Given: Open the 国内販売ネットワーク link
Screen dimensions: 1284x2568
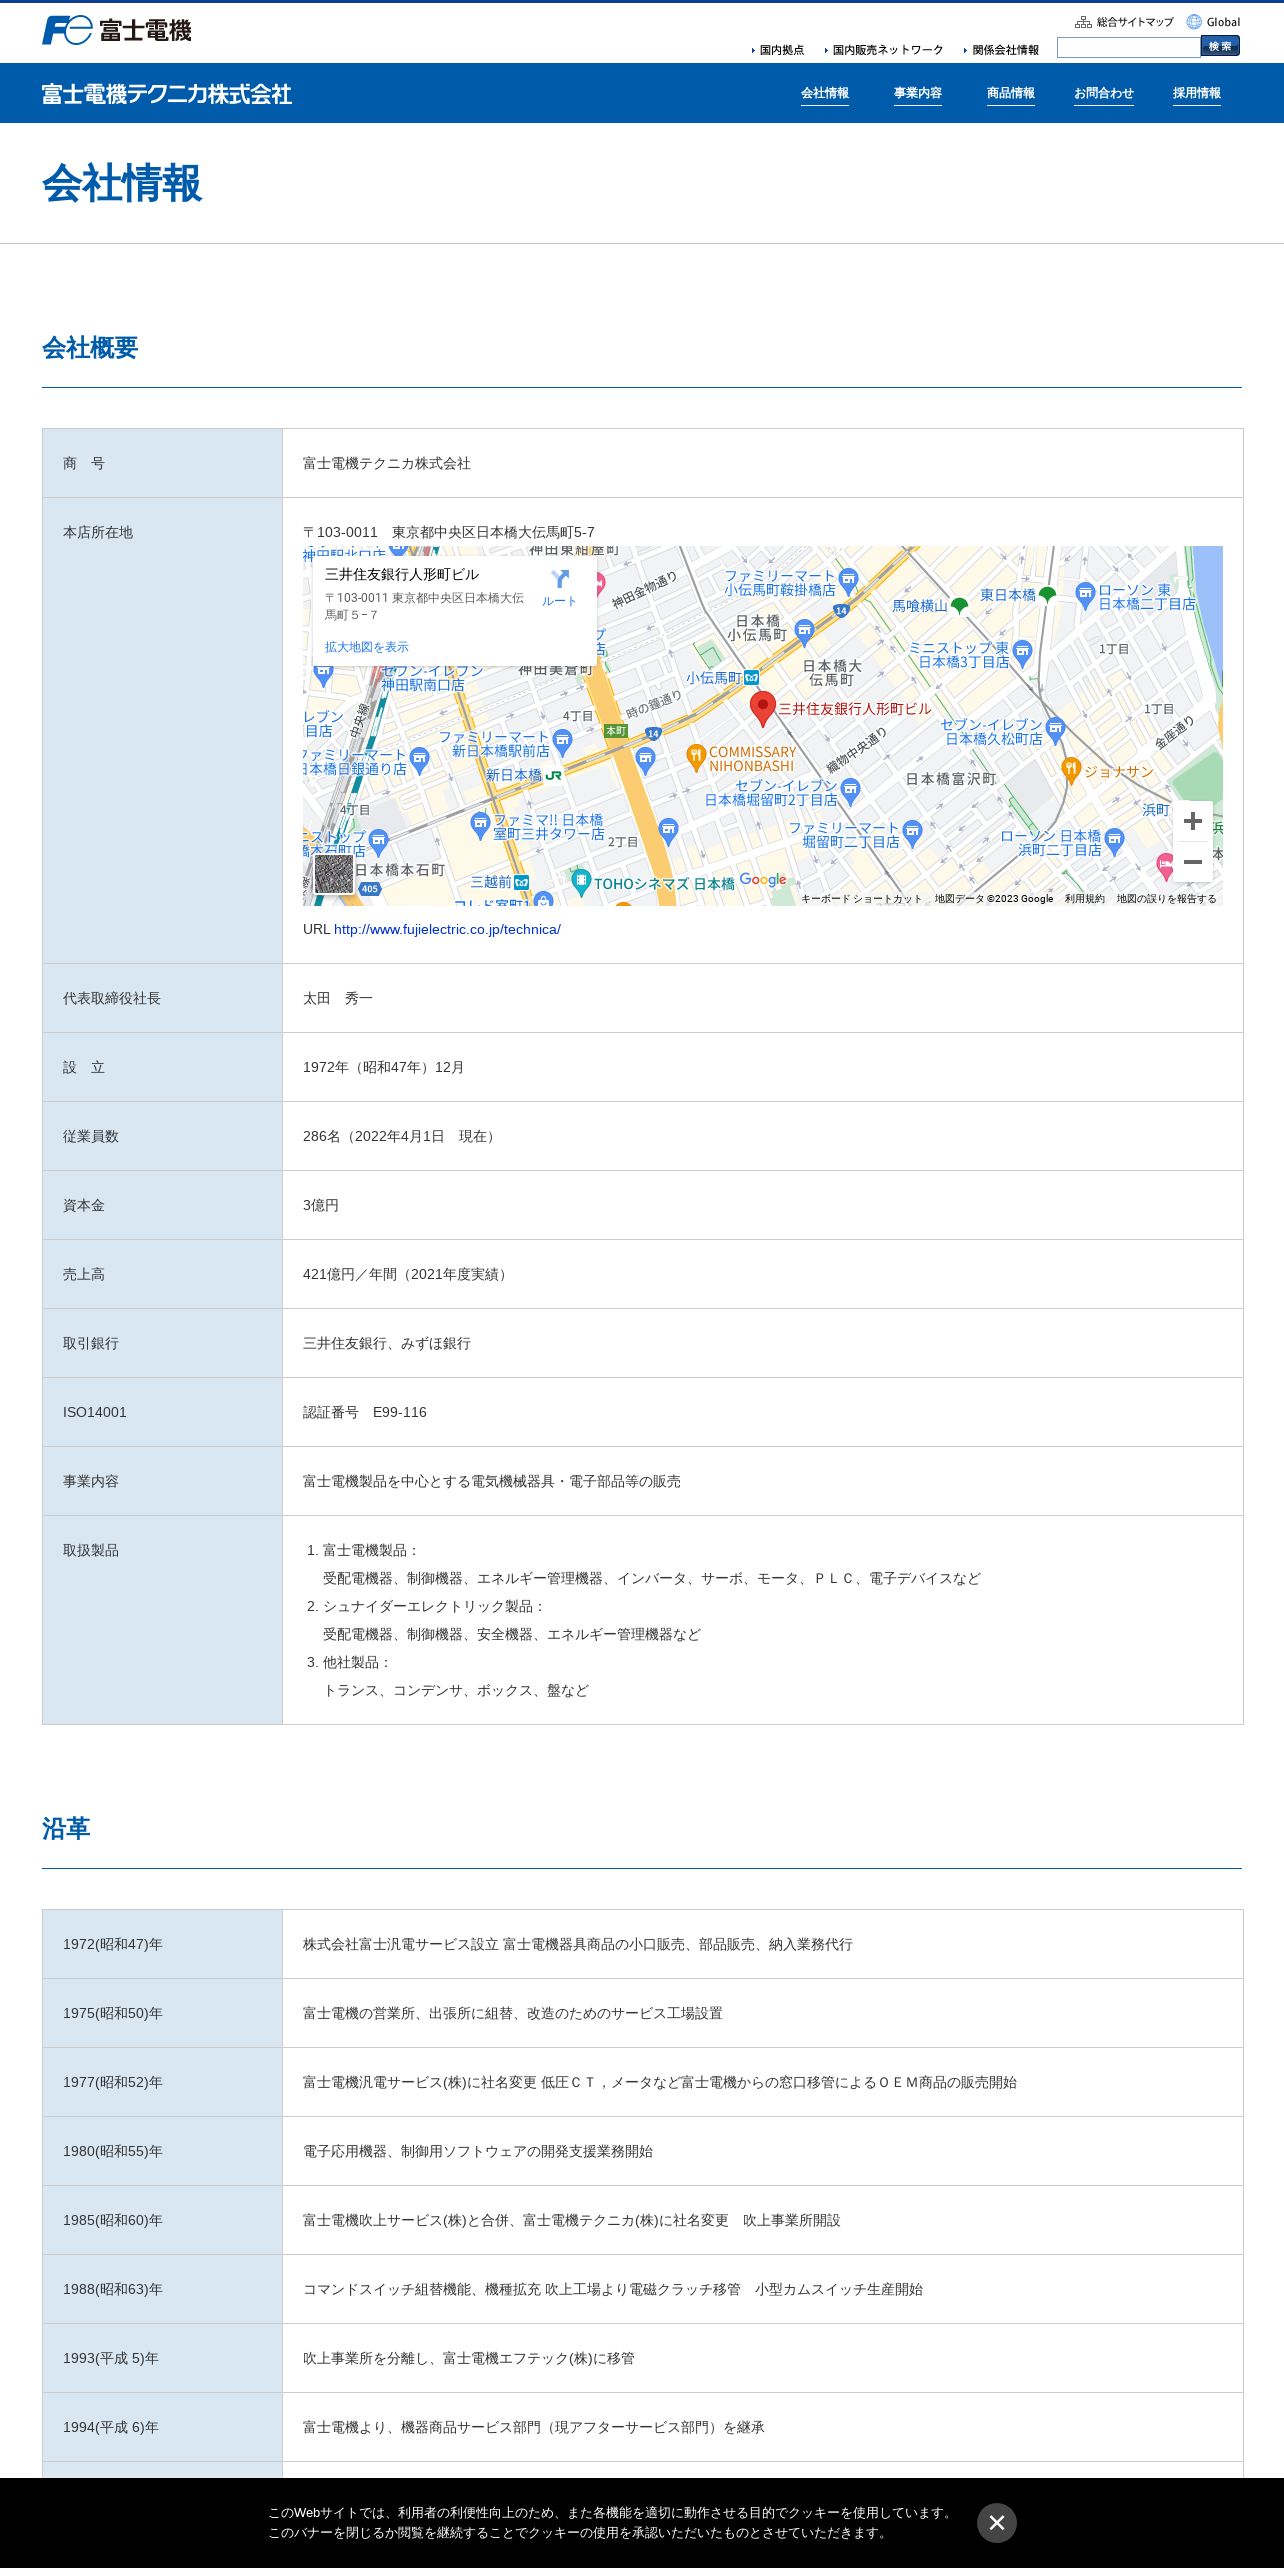Looking at the screenshot, I should (884, 50).
